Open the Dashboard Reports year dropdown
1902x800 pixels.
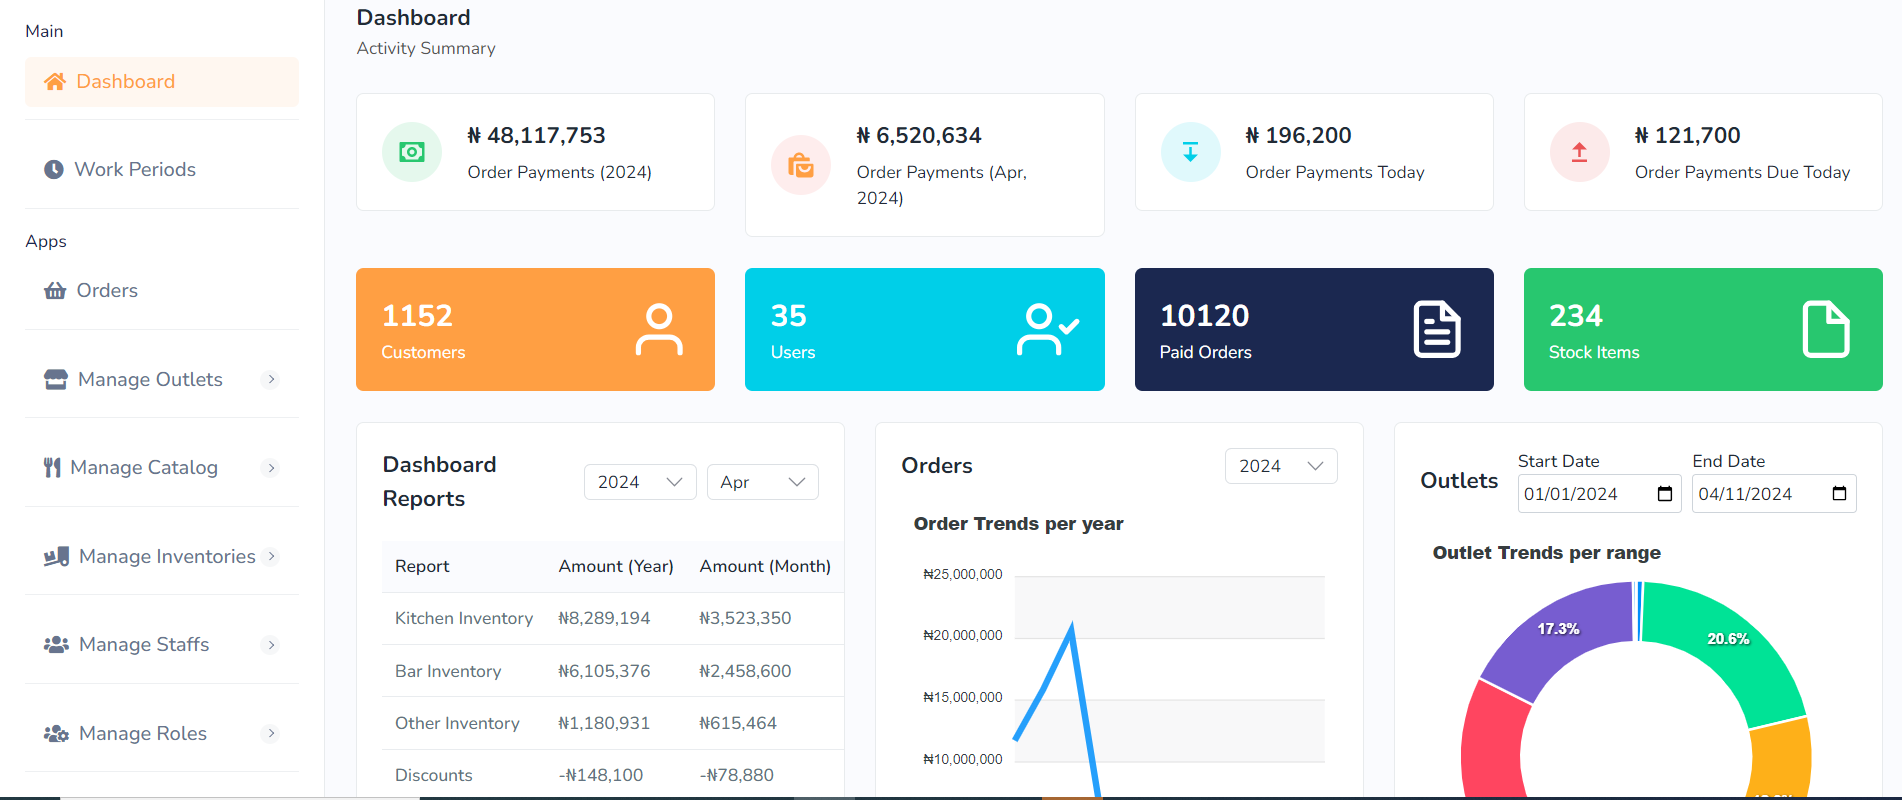(x=640, y=482)
